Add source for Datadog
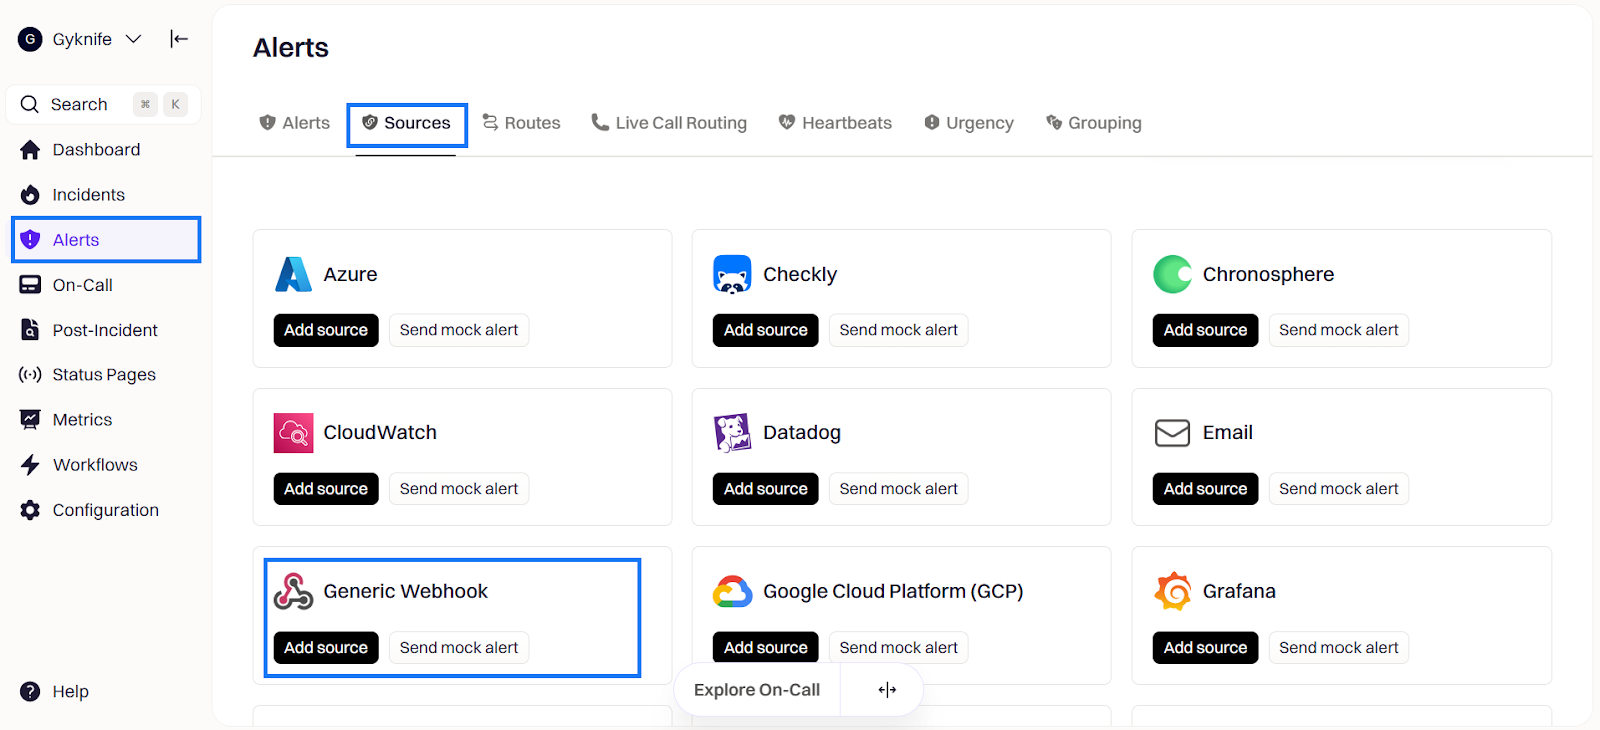 tap(766, 489)
